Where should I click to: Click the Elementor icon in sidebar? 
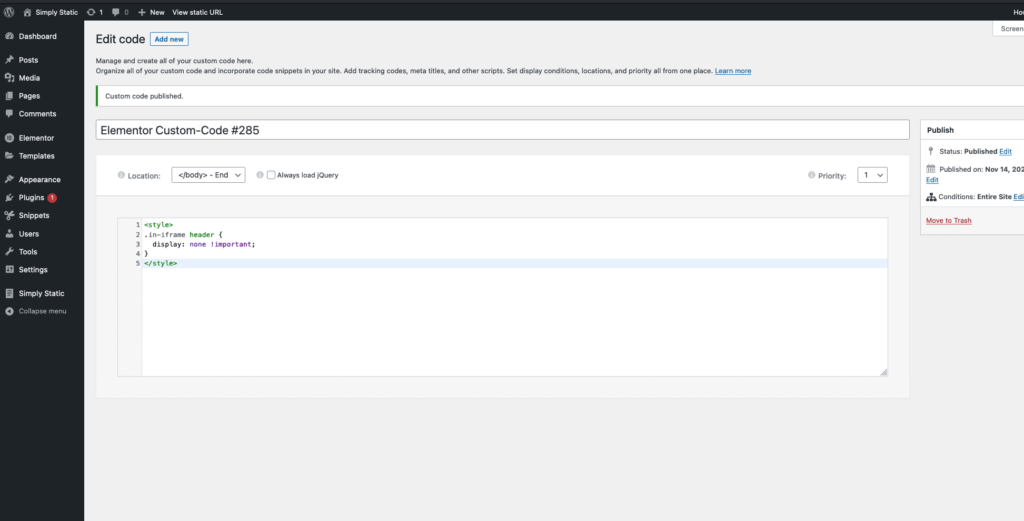tap(9, 138)
